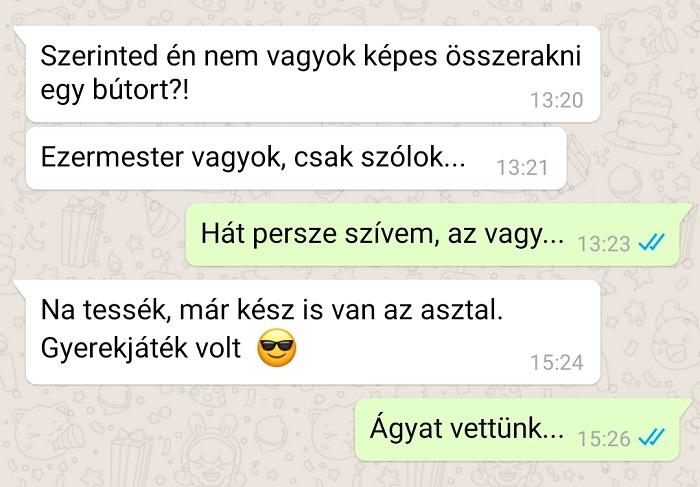Screen dimensions: 700x487
Task: Click blue double-check marks beside 15:26
Action: 652,437
